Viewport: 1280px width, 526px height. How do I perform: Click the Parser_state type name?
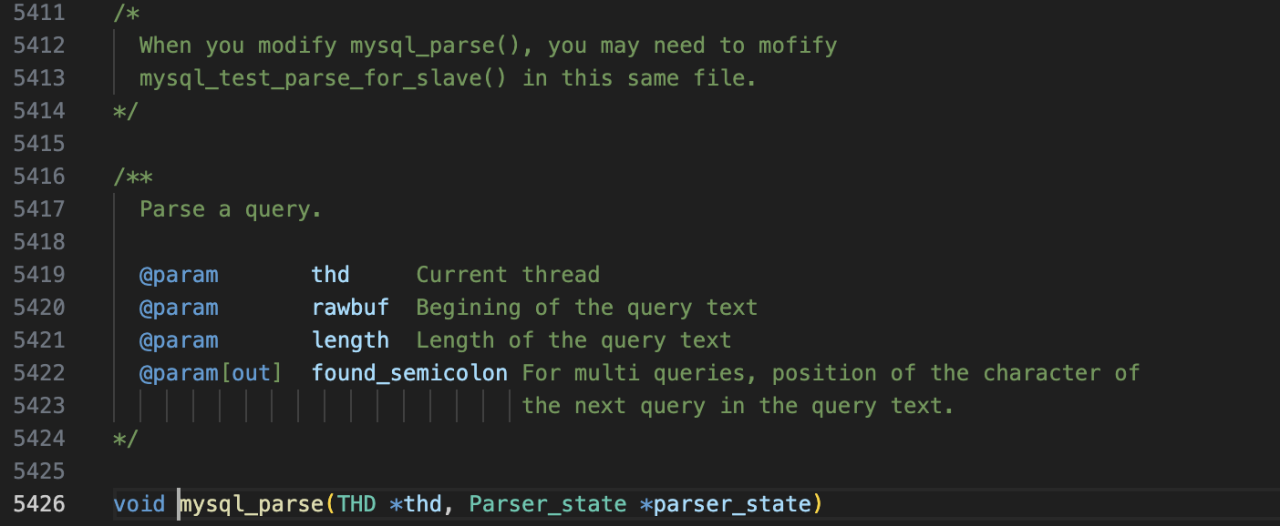[x=548, y=504]
